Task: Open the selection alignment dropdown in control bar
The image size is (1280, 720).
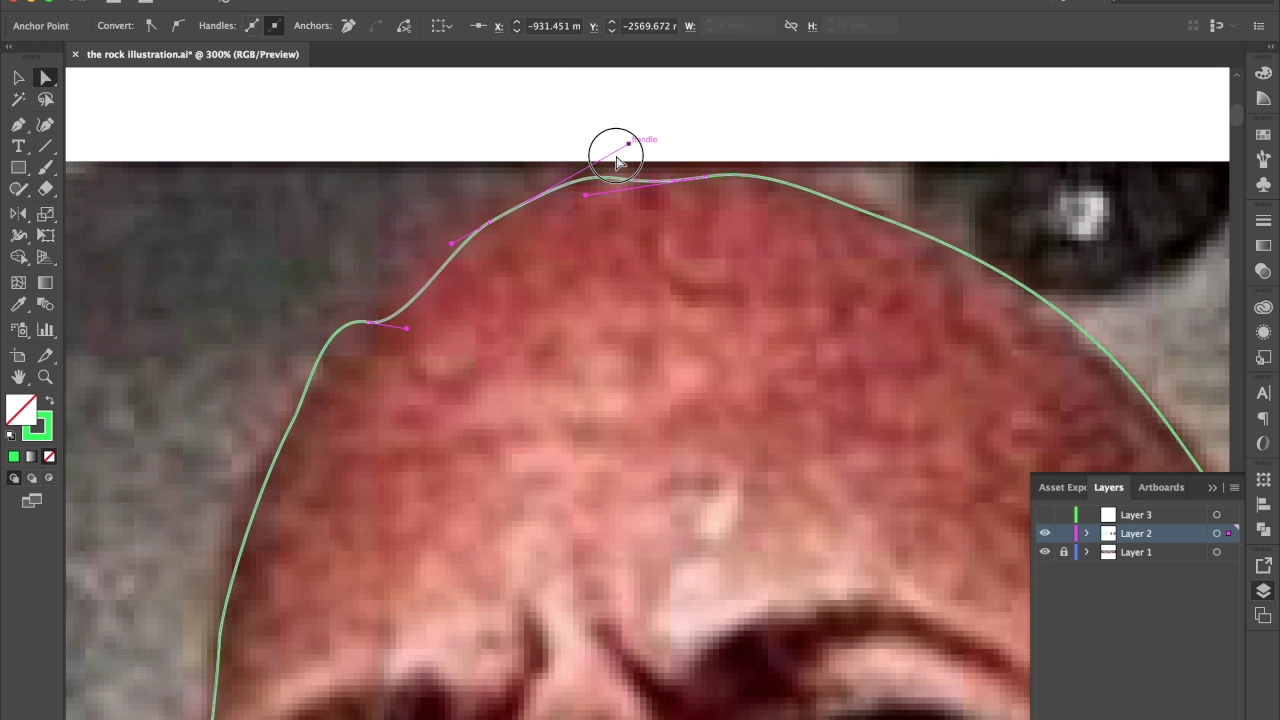Action: (x=441, y=26)
